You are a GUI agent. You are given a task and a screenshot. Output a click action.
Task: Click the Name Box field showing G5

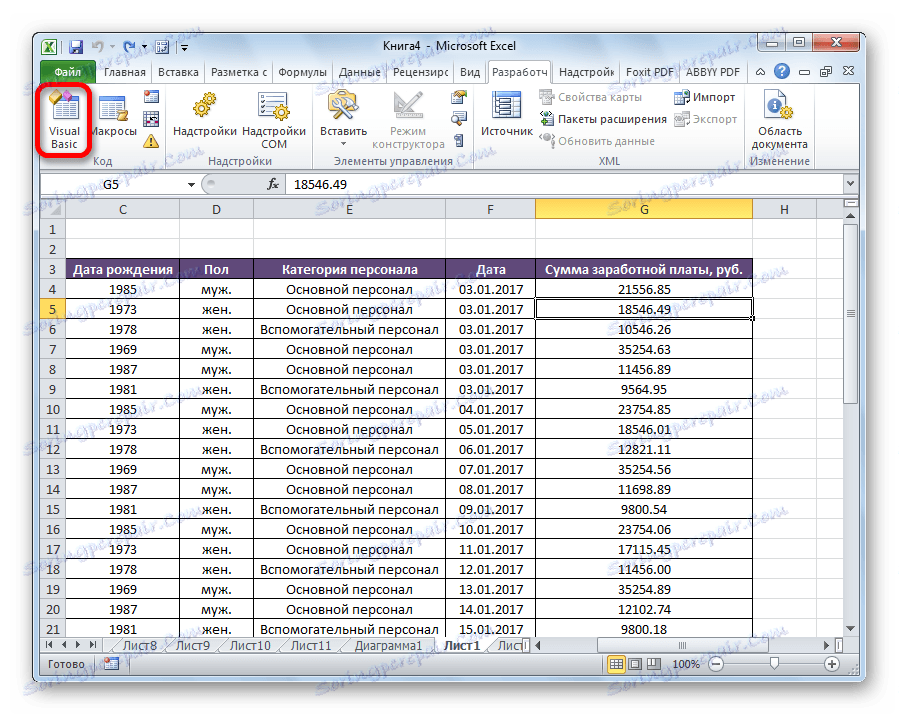coord(112,185)
